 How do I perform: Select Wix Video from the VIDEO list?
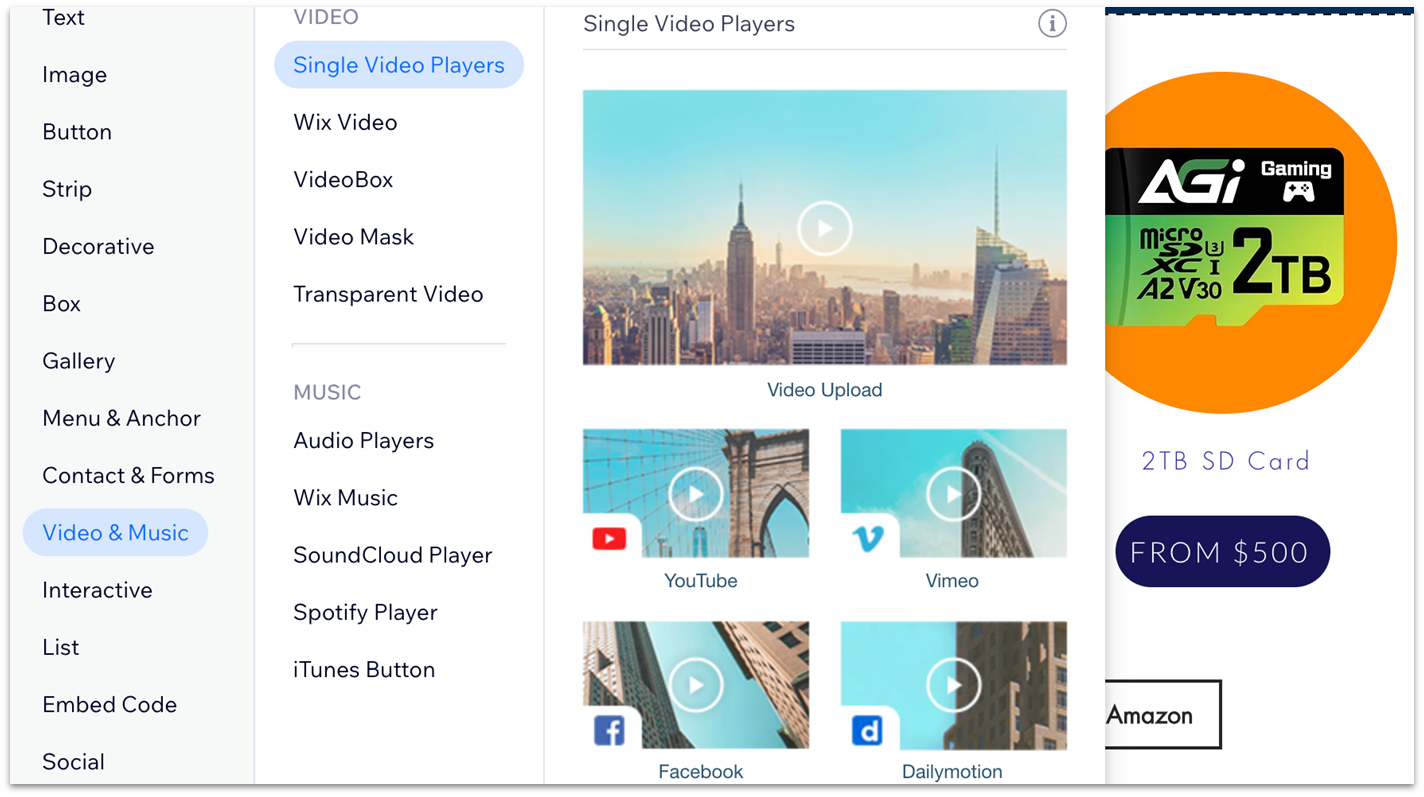345,122
